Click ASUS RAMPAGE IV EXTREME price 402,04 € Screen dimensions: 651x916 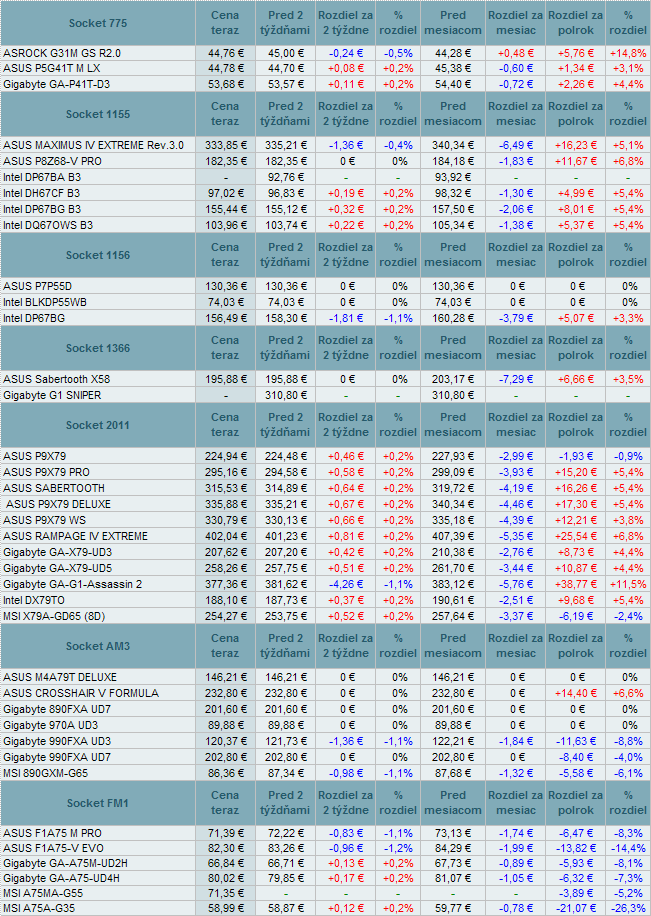pos(226,536)
